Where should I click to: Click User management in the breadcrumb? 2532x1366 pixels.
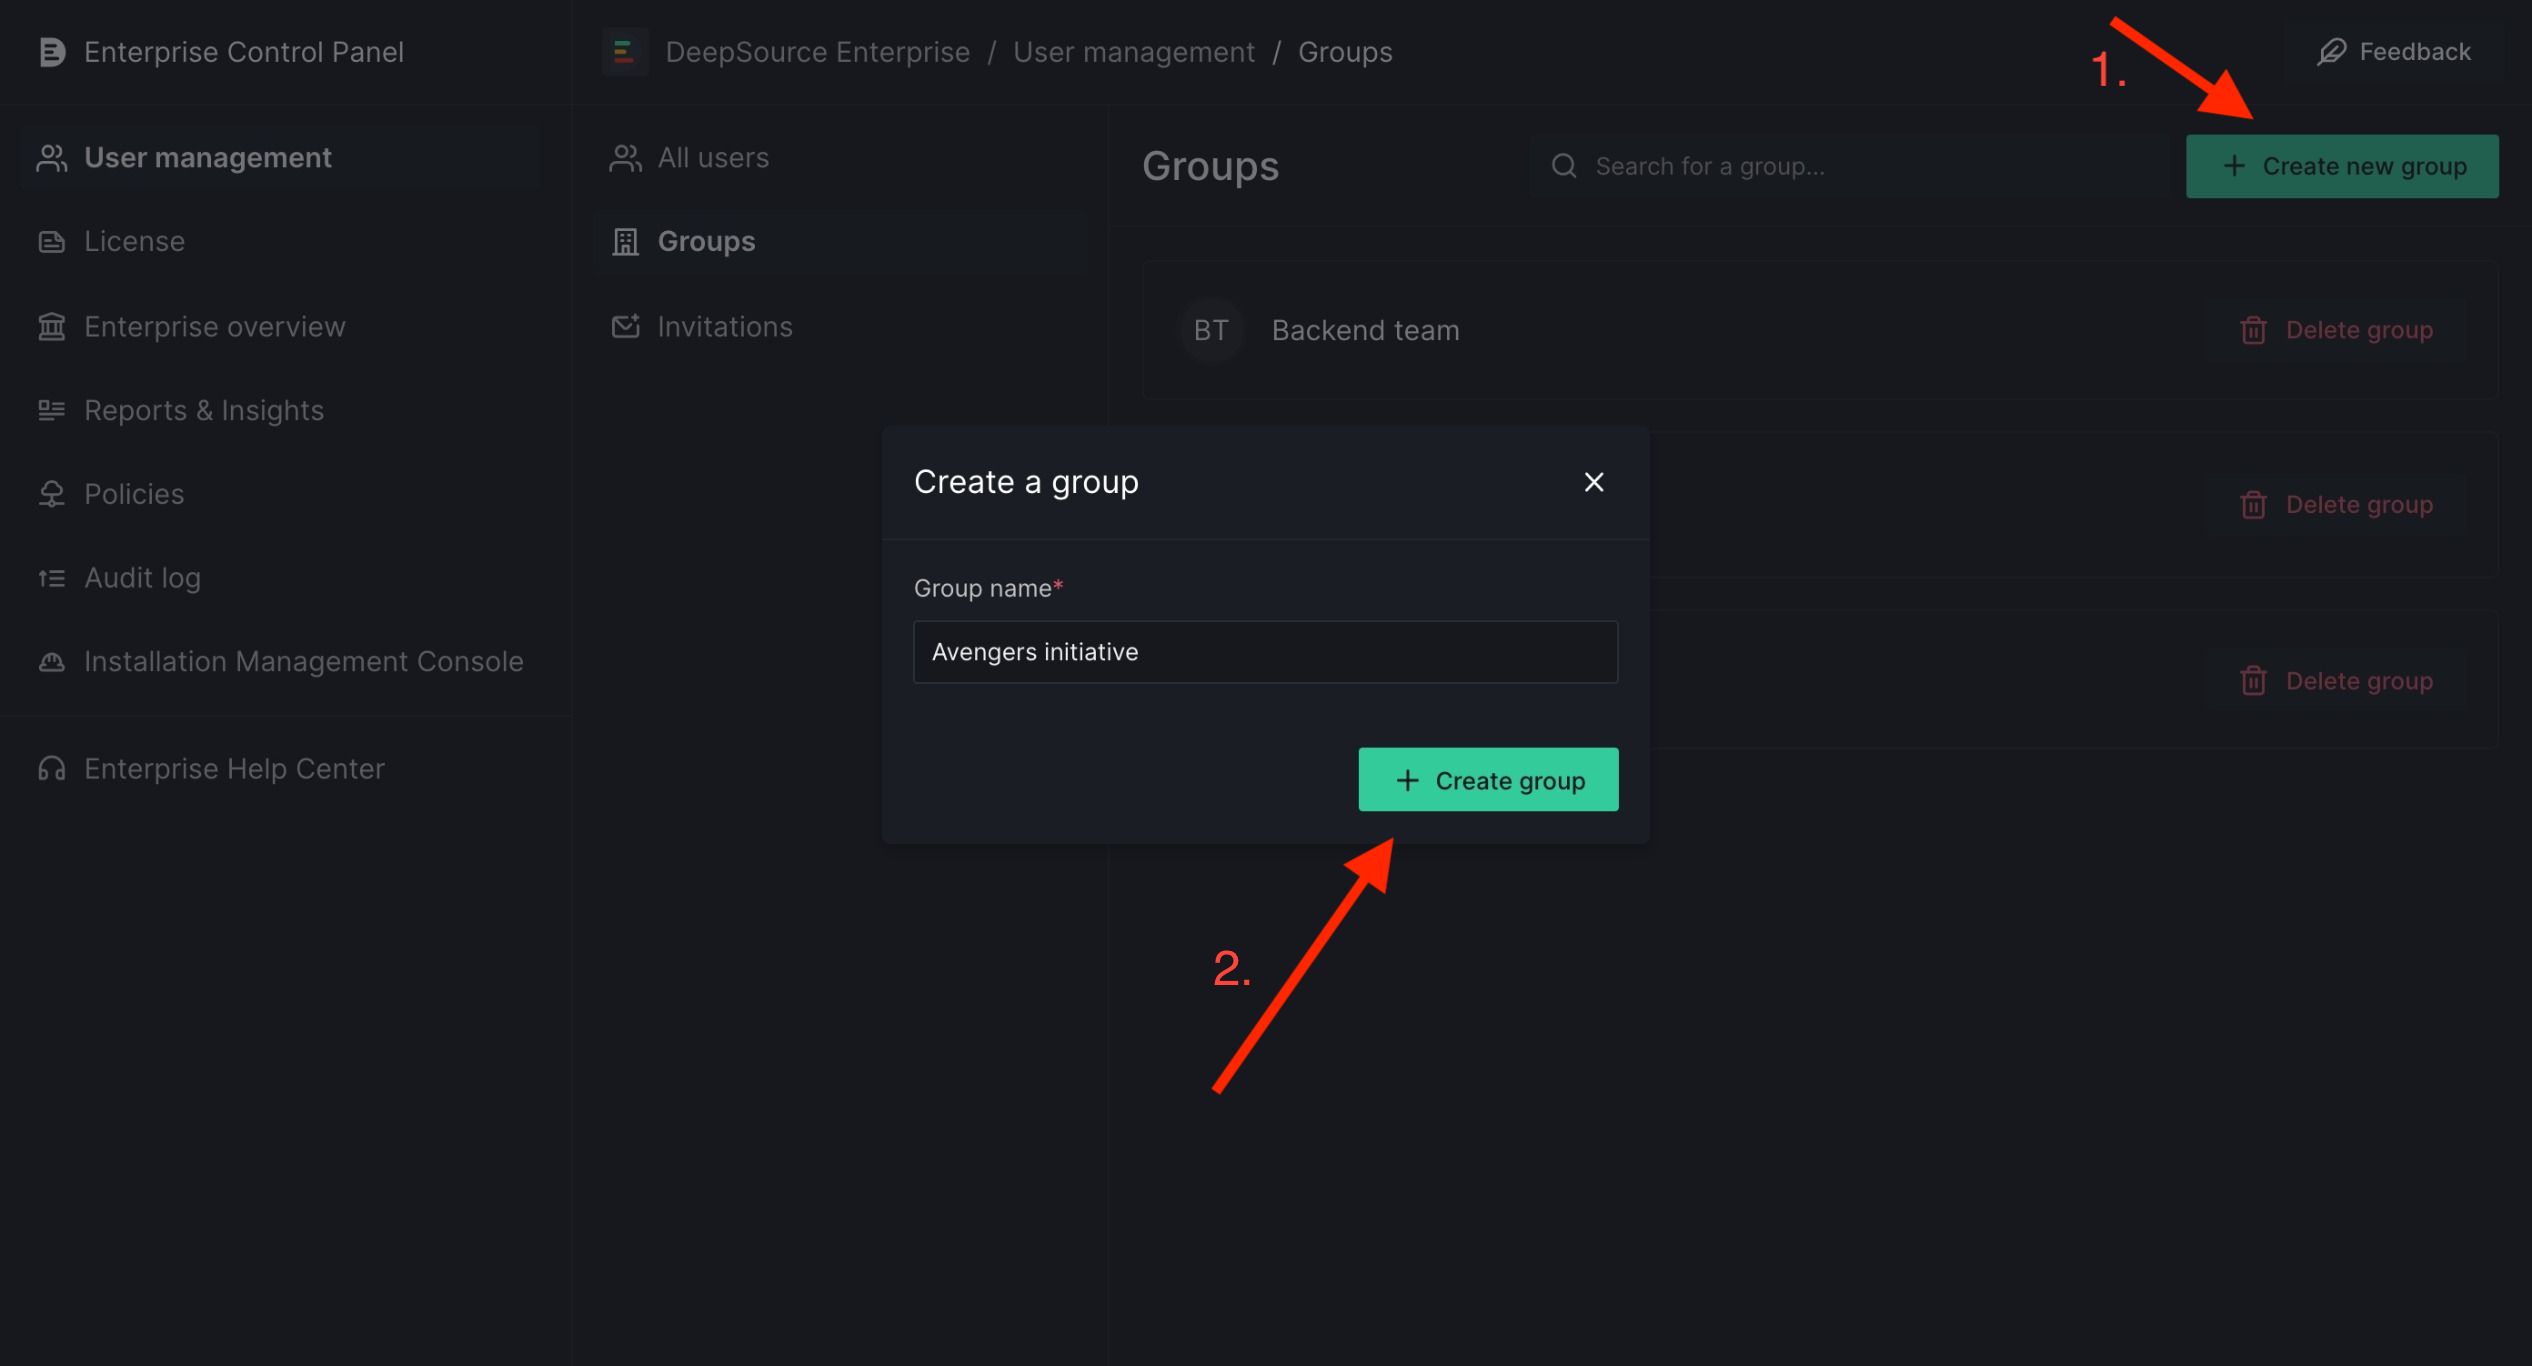click(1133, 51)
